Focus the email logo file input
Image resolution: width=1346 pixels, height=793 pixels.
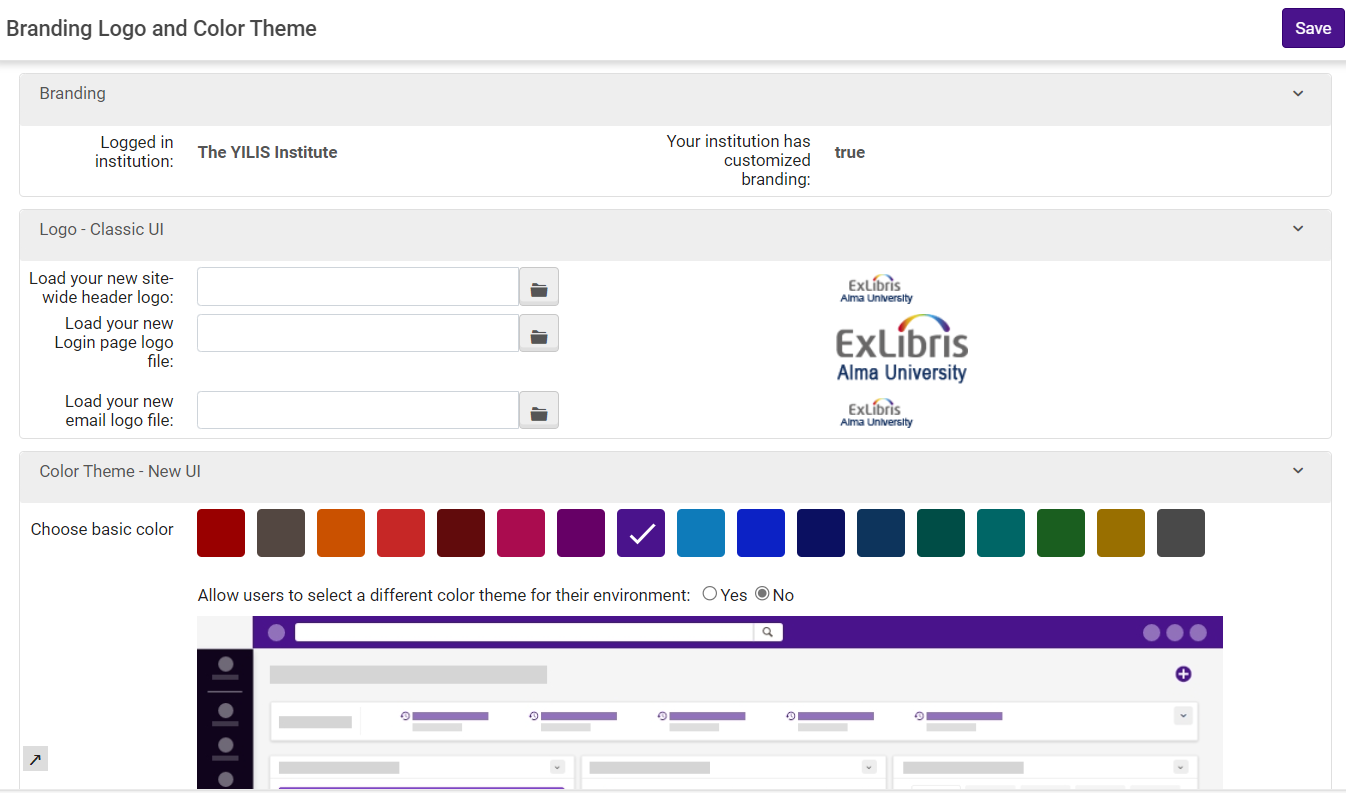358,410
